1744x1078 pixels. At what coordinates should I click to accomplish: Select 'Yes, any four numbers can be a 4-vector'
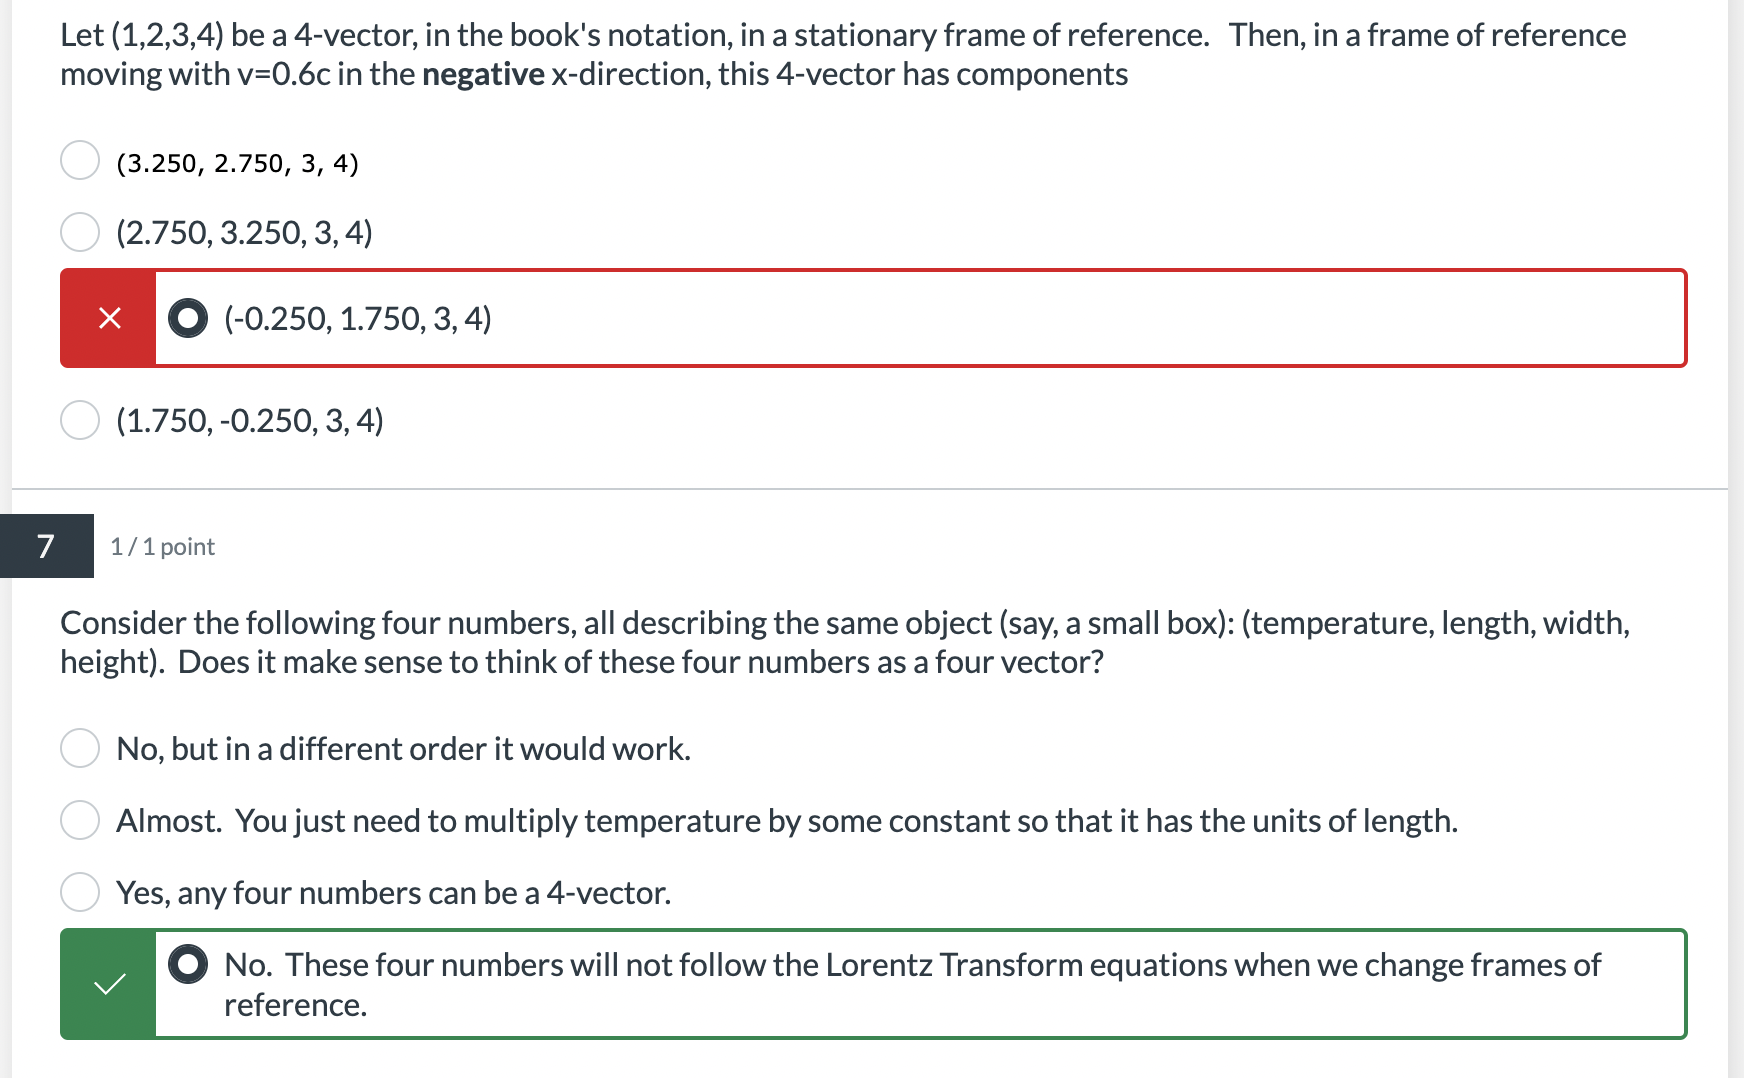(x=394, y=893)
